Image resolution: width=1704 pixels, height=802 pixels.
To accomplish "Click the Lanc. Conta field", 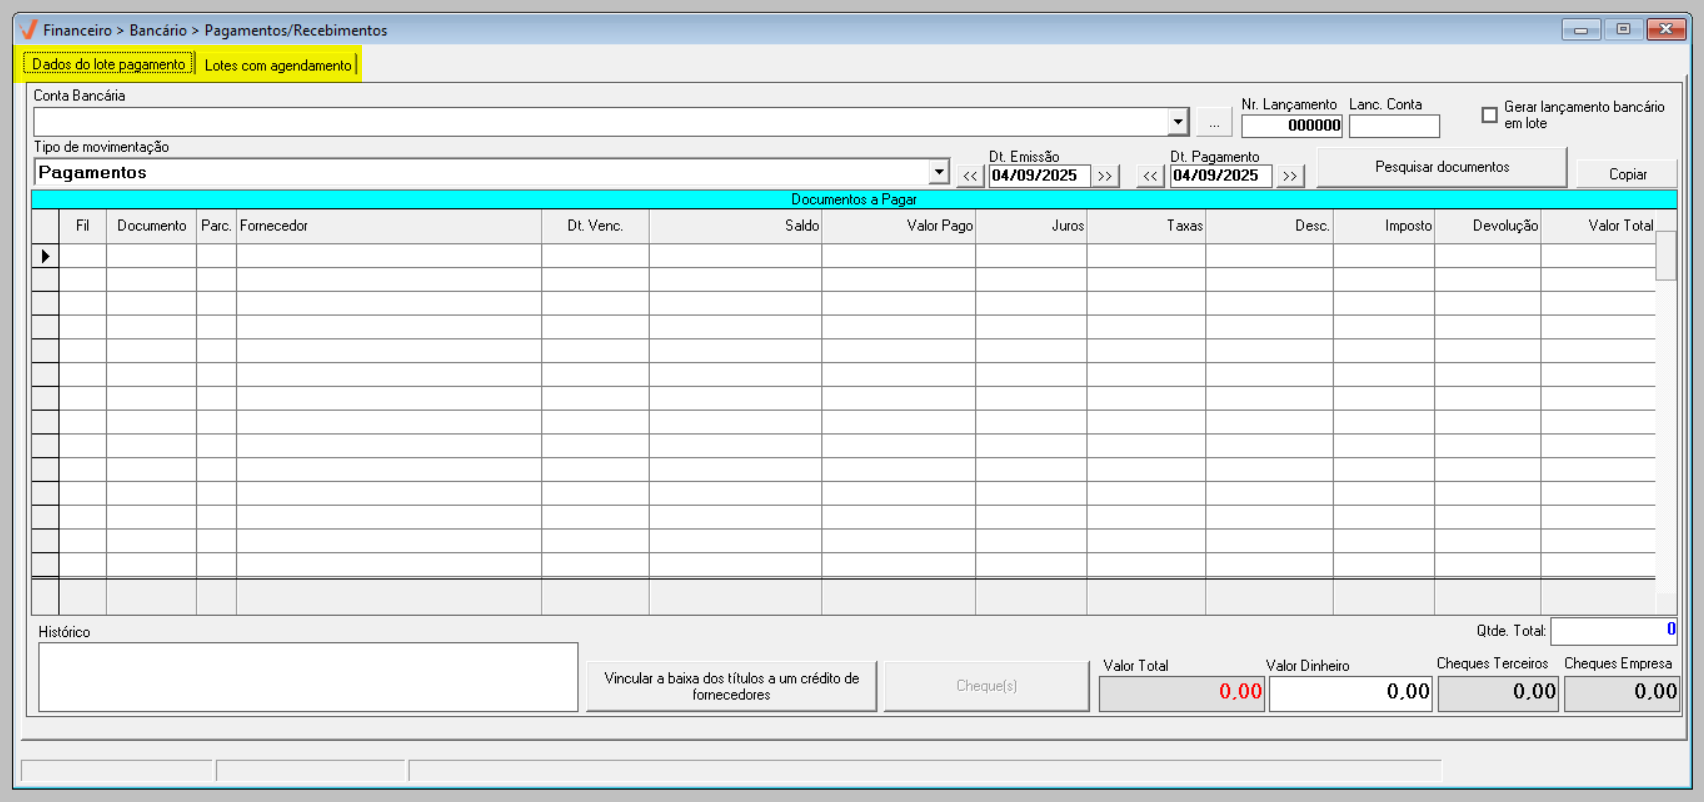I will point(1394,125).
